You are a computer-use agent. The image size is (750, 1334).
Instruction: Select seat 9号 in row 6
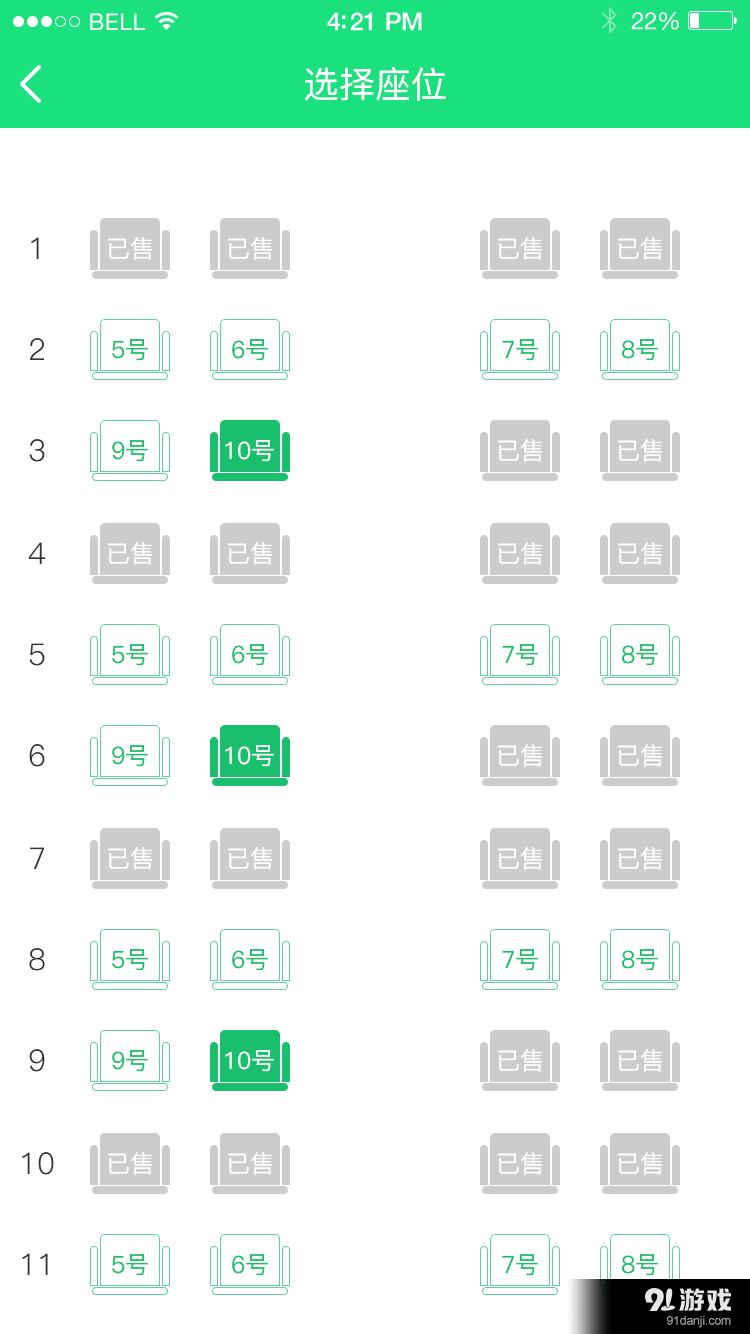(x=130, y=755)
